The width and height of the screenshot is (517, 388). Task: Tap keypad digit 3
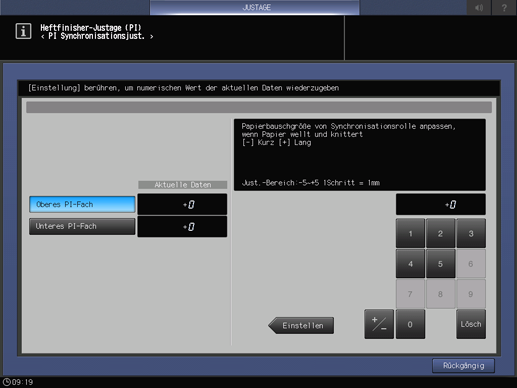pyautogui.click(x=471, y=233)
